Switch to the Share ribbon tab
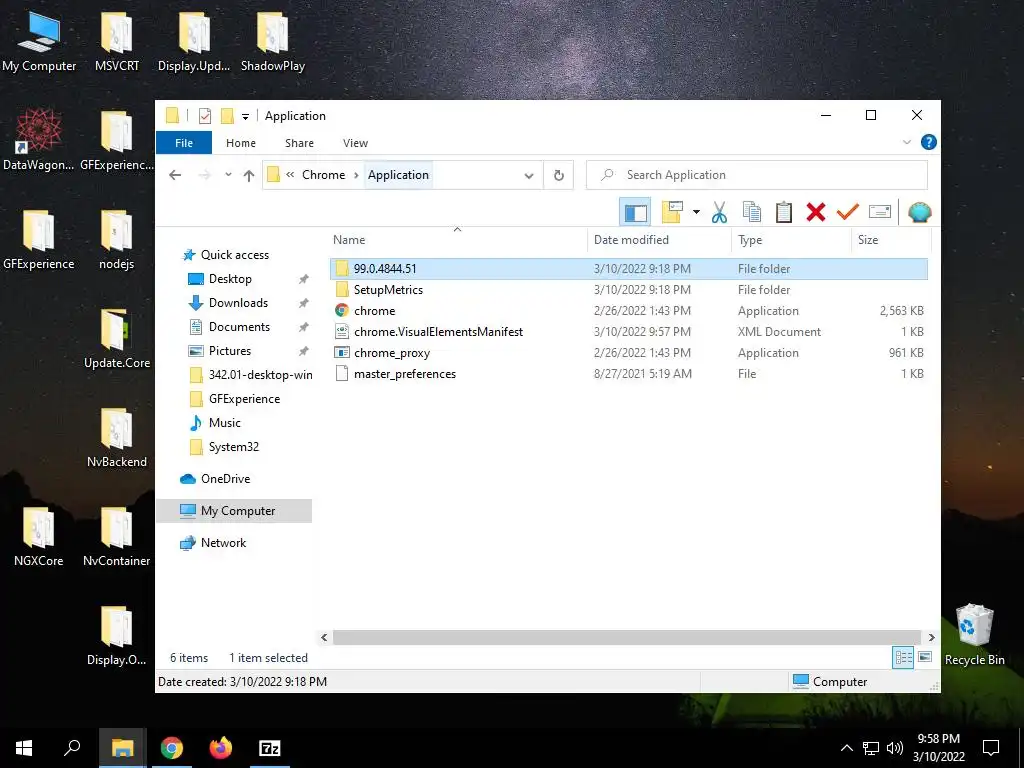 pyautogui.click(x=299, y=143)
